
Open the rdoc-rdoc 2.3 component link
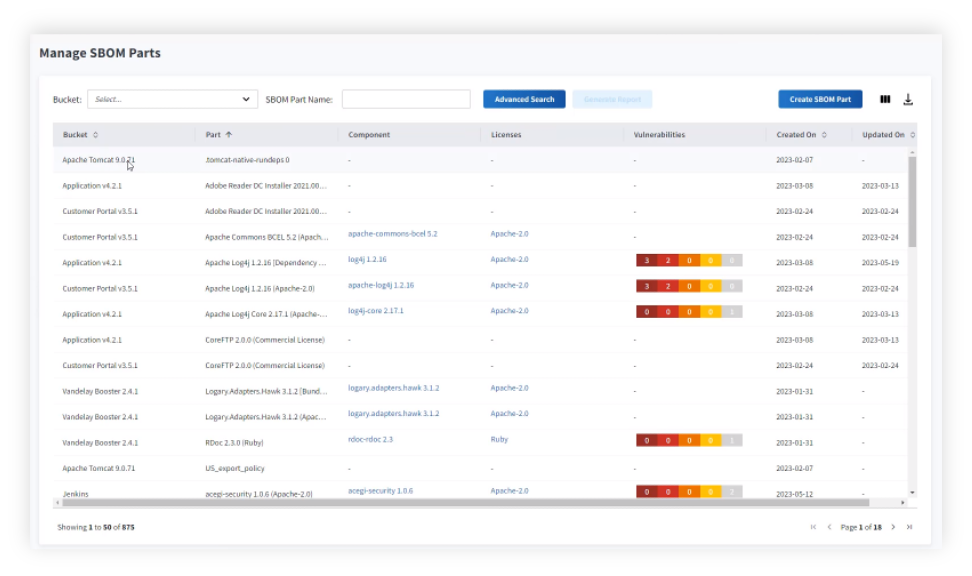pos(370,439)
